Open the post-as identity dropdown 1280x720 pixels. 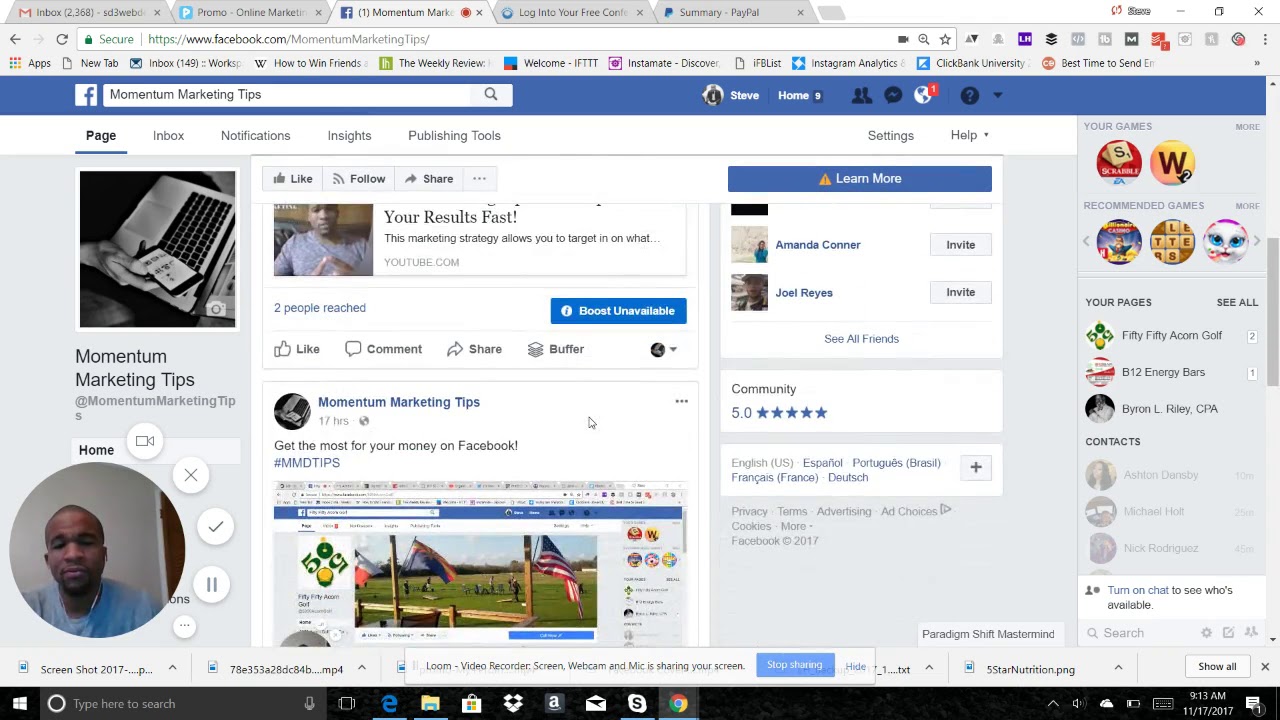[x=664, y=349]
